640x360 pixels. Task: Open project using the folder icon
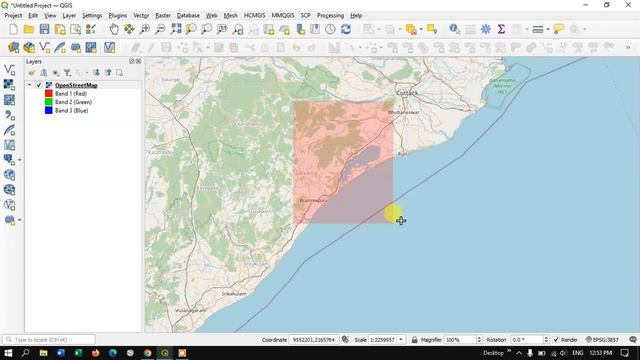click(29, 29)
